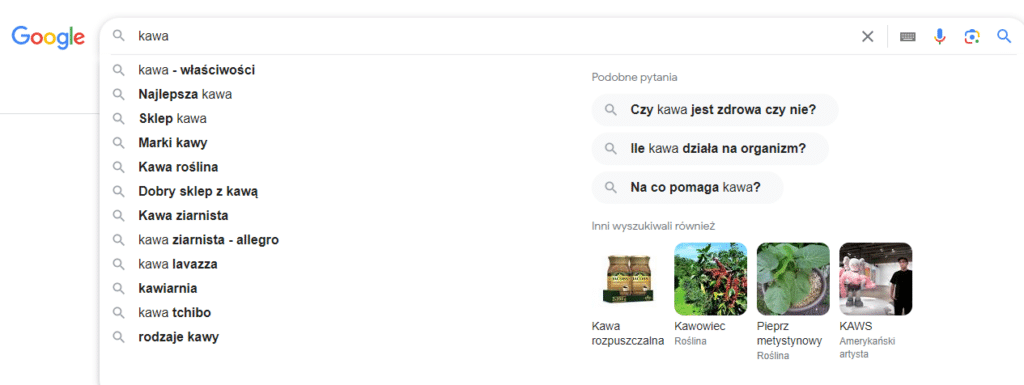Click the 'KAWS' label
This screenshot has height=385, width=1024.
tap(856, 326)
